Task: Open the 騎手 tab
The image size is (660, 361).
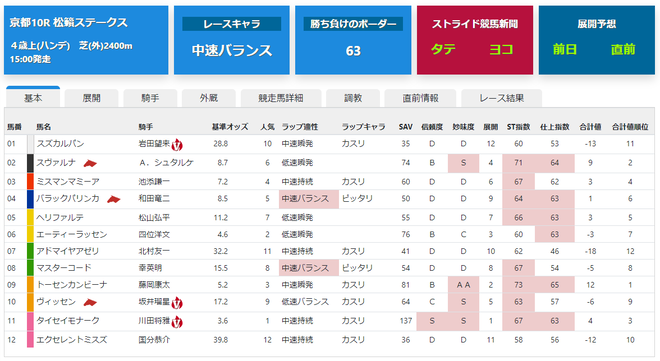Action: pos(150,98)
